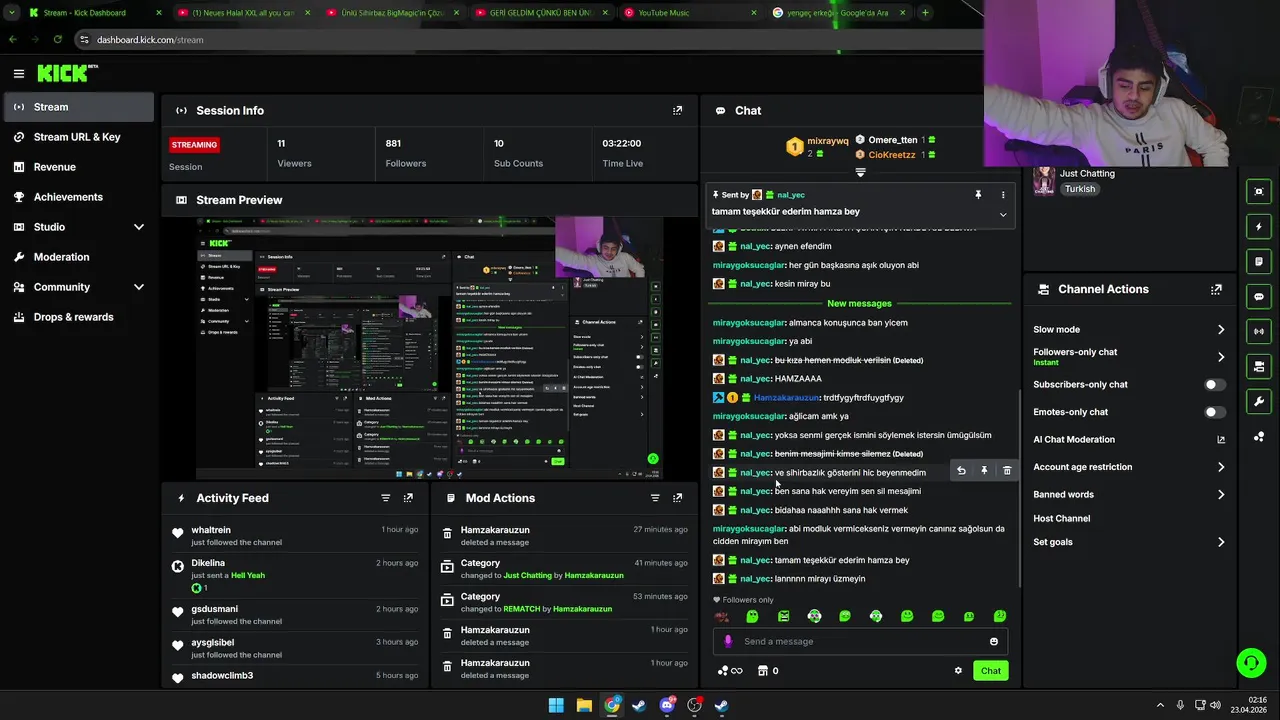Pop out the Channel Actions panel

click(x=1216, y=289)
